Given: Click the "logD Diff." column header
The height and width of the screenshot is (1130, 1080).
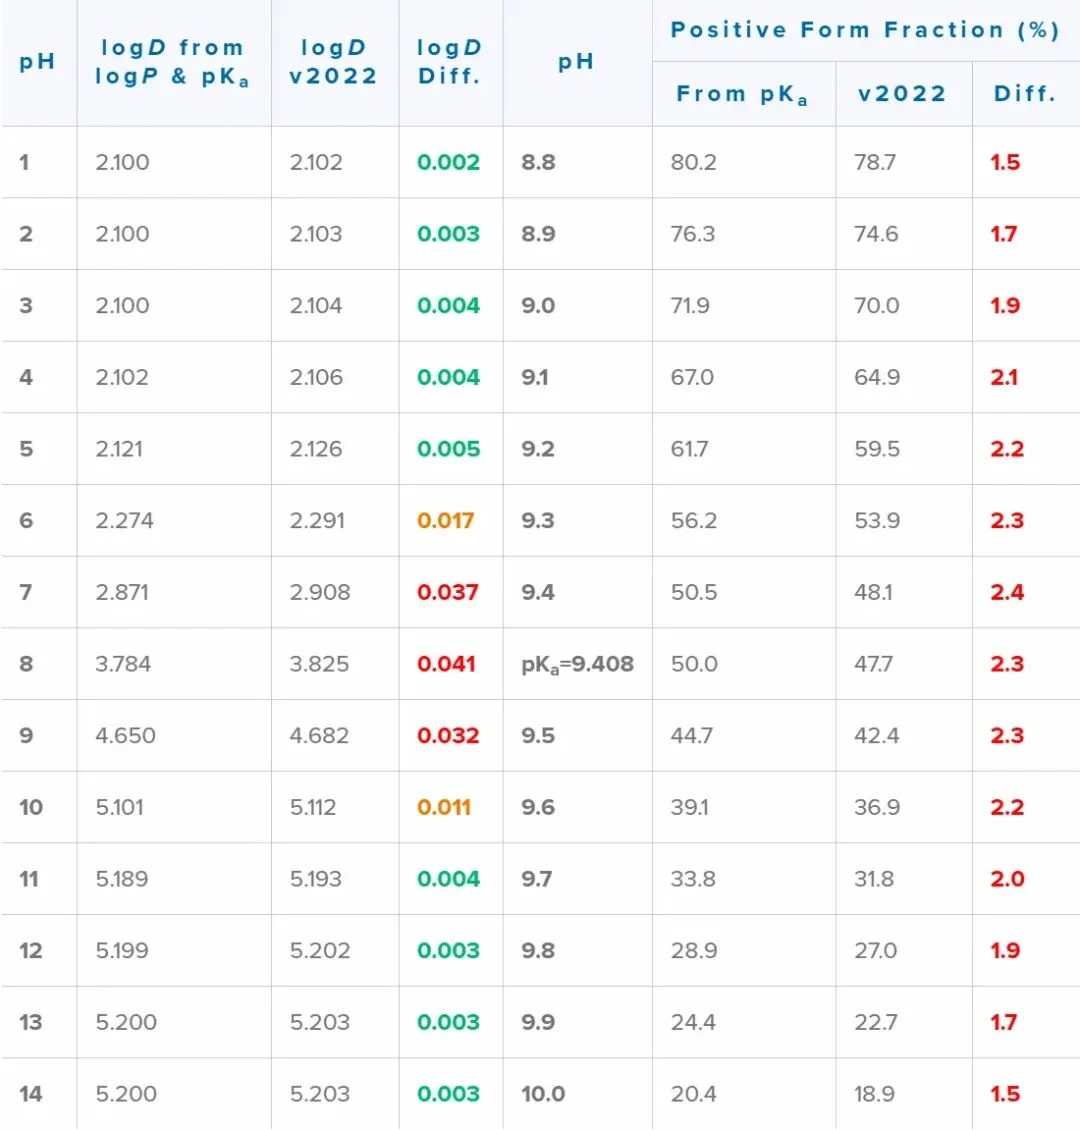Looking at the screenshot, I should click(x=449, y=62).
